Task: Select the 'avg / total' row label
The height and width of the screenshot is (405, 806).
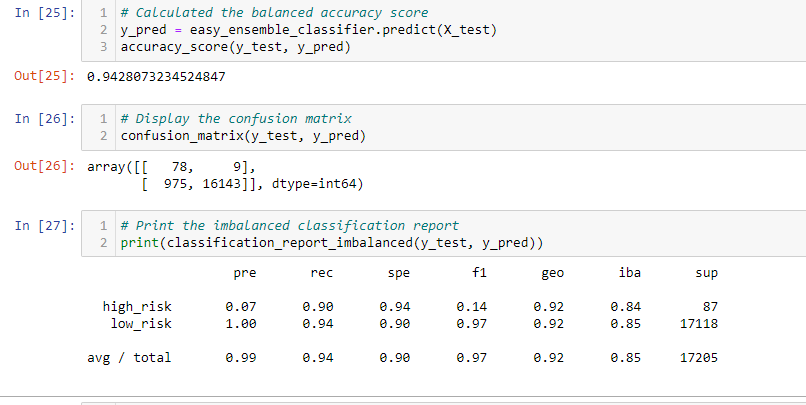Action: click(129, 358)
